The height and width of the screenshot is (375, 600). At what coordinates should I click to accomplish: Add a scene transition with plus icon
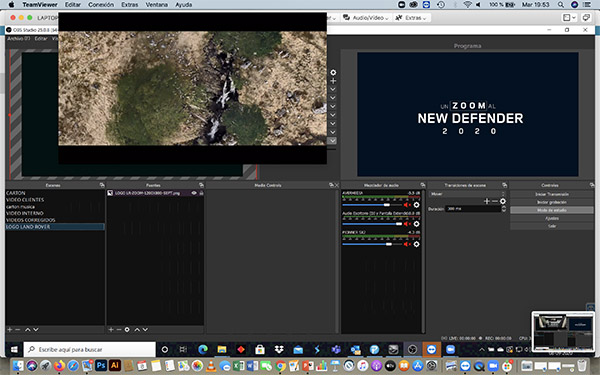click(x=487, y=201)
